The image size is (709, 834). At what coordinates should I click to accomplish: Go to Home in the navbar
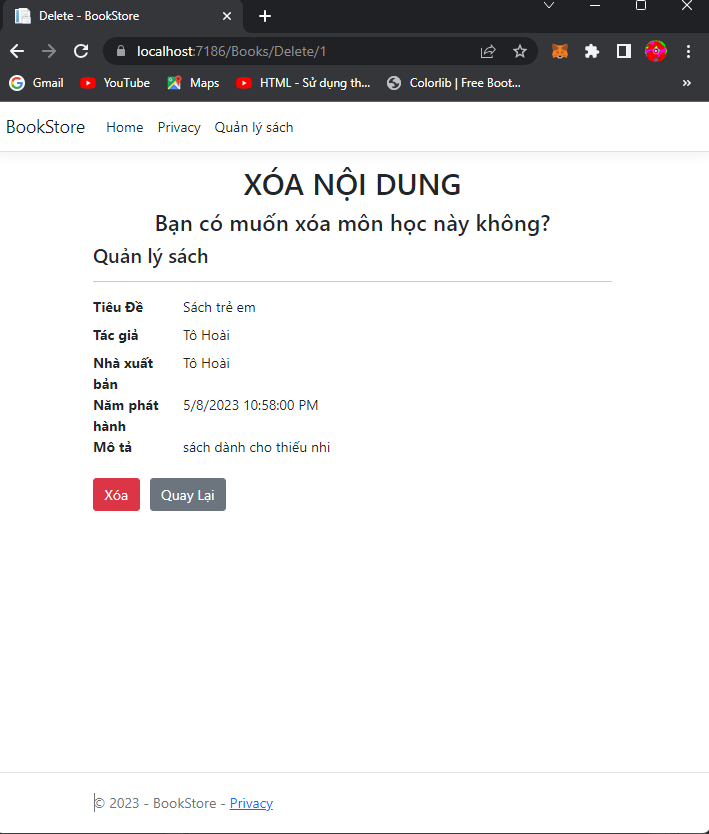(x=125, y=127)
